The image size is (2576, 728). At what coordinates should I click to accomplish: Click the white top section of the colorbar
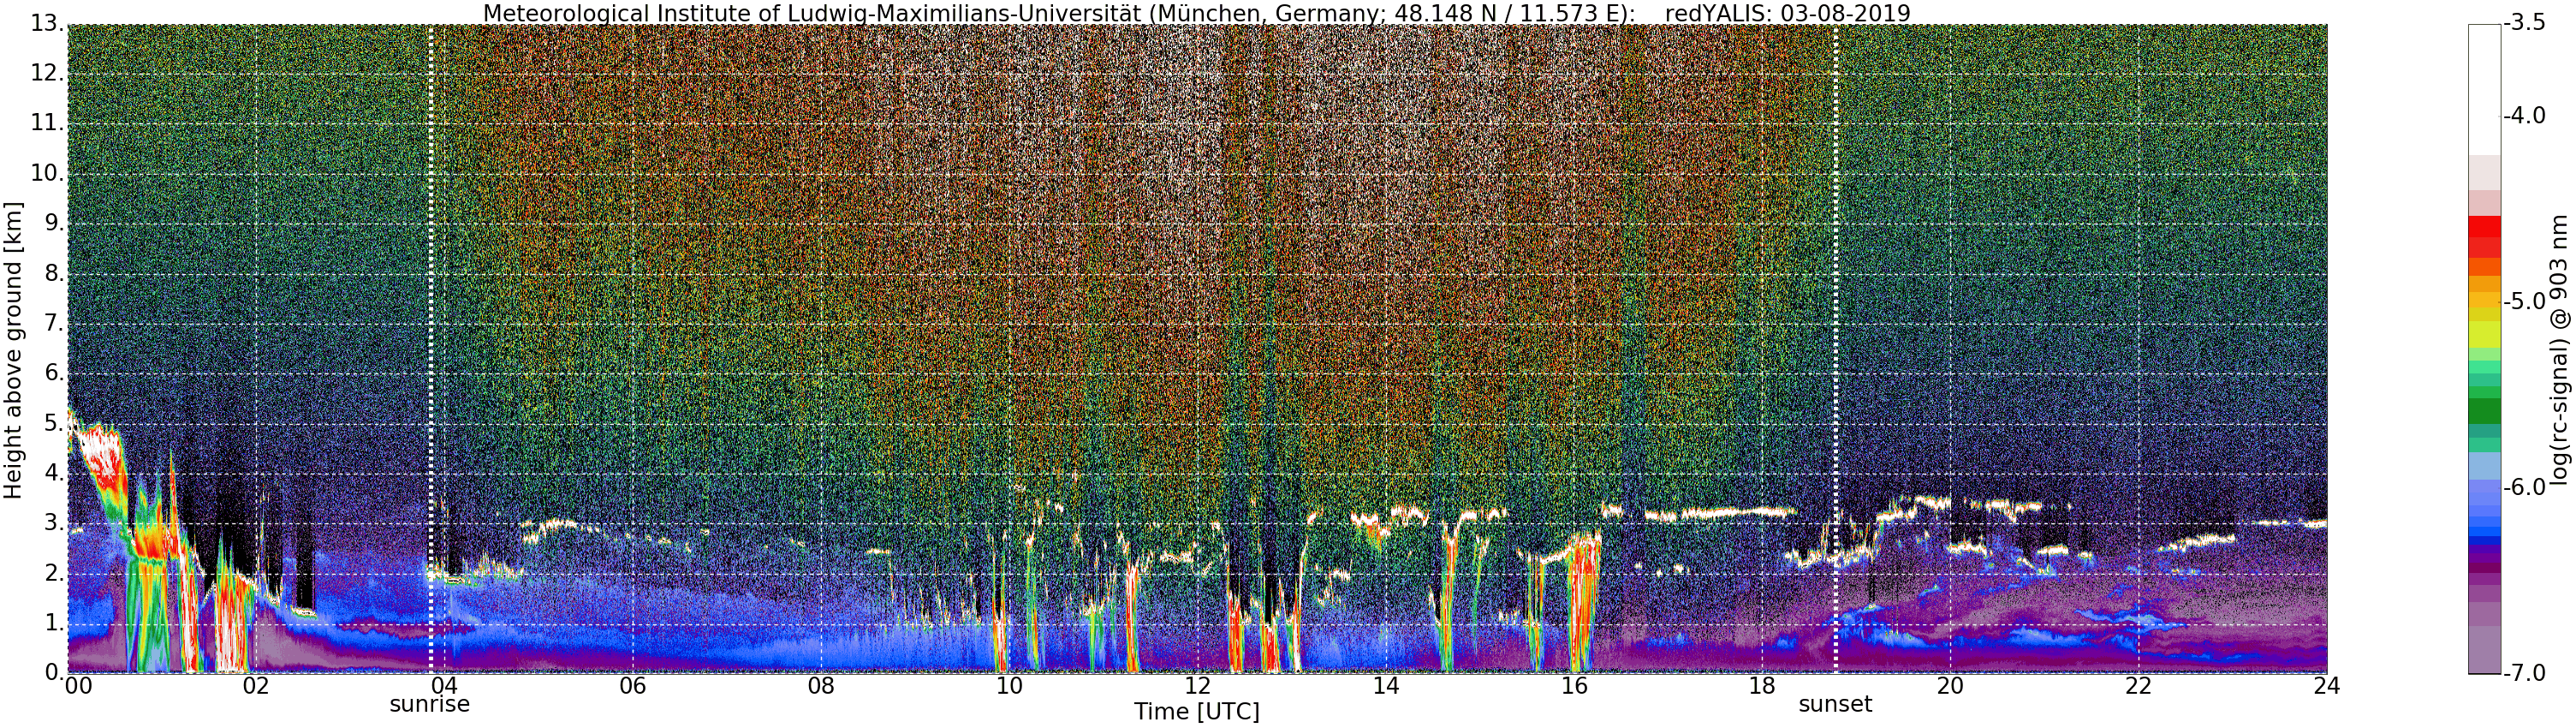(2484, 89)
